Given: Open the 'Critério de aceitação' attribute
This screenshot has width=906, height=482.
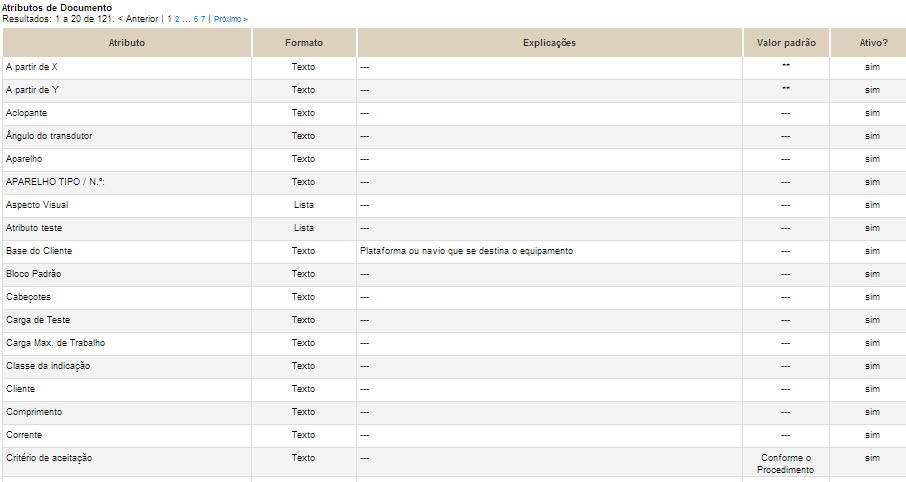Looking at the screenshot, I should tap(49, 458).
